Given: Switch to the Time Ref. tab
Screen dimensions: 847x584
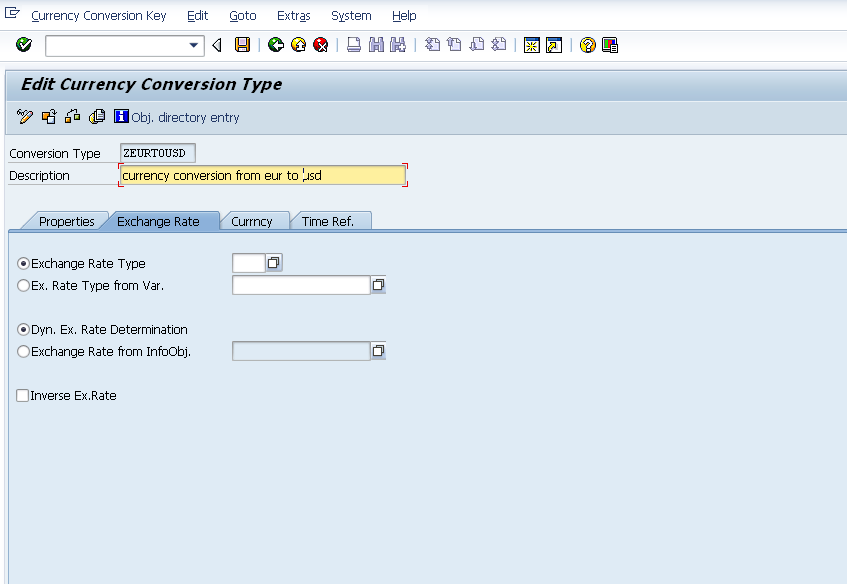Looking at the screenshot, I should (328, 221).
